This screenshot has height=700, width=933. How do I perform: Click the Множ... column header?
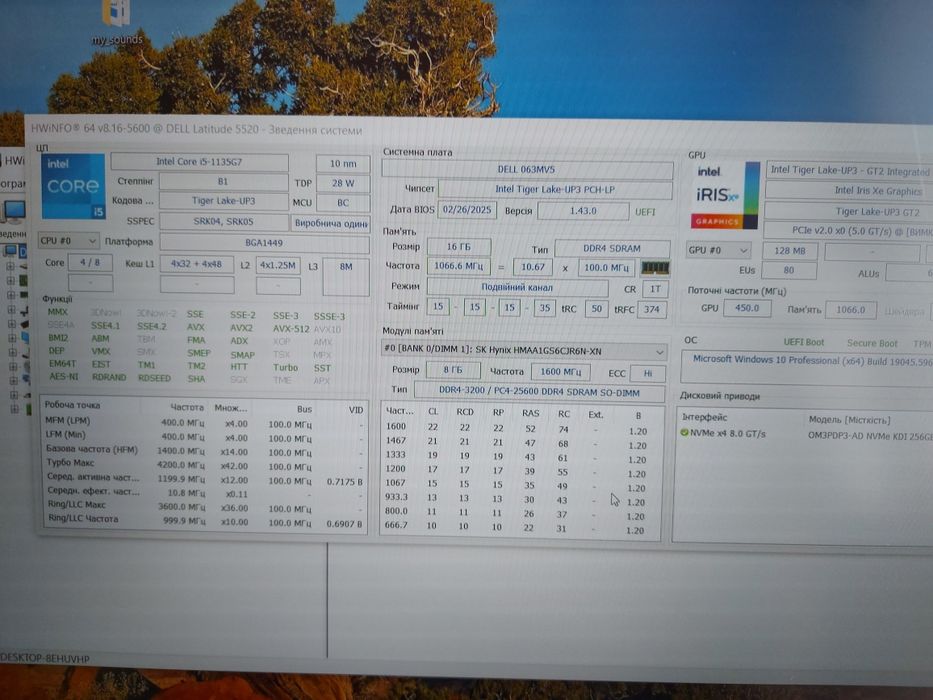pos(231,408)
